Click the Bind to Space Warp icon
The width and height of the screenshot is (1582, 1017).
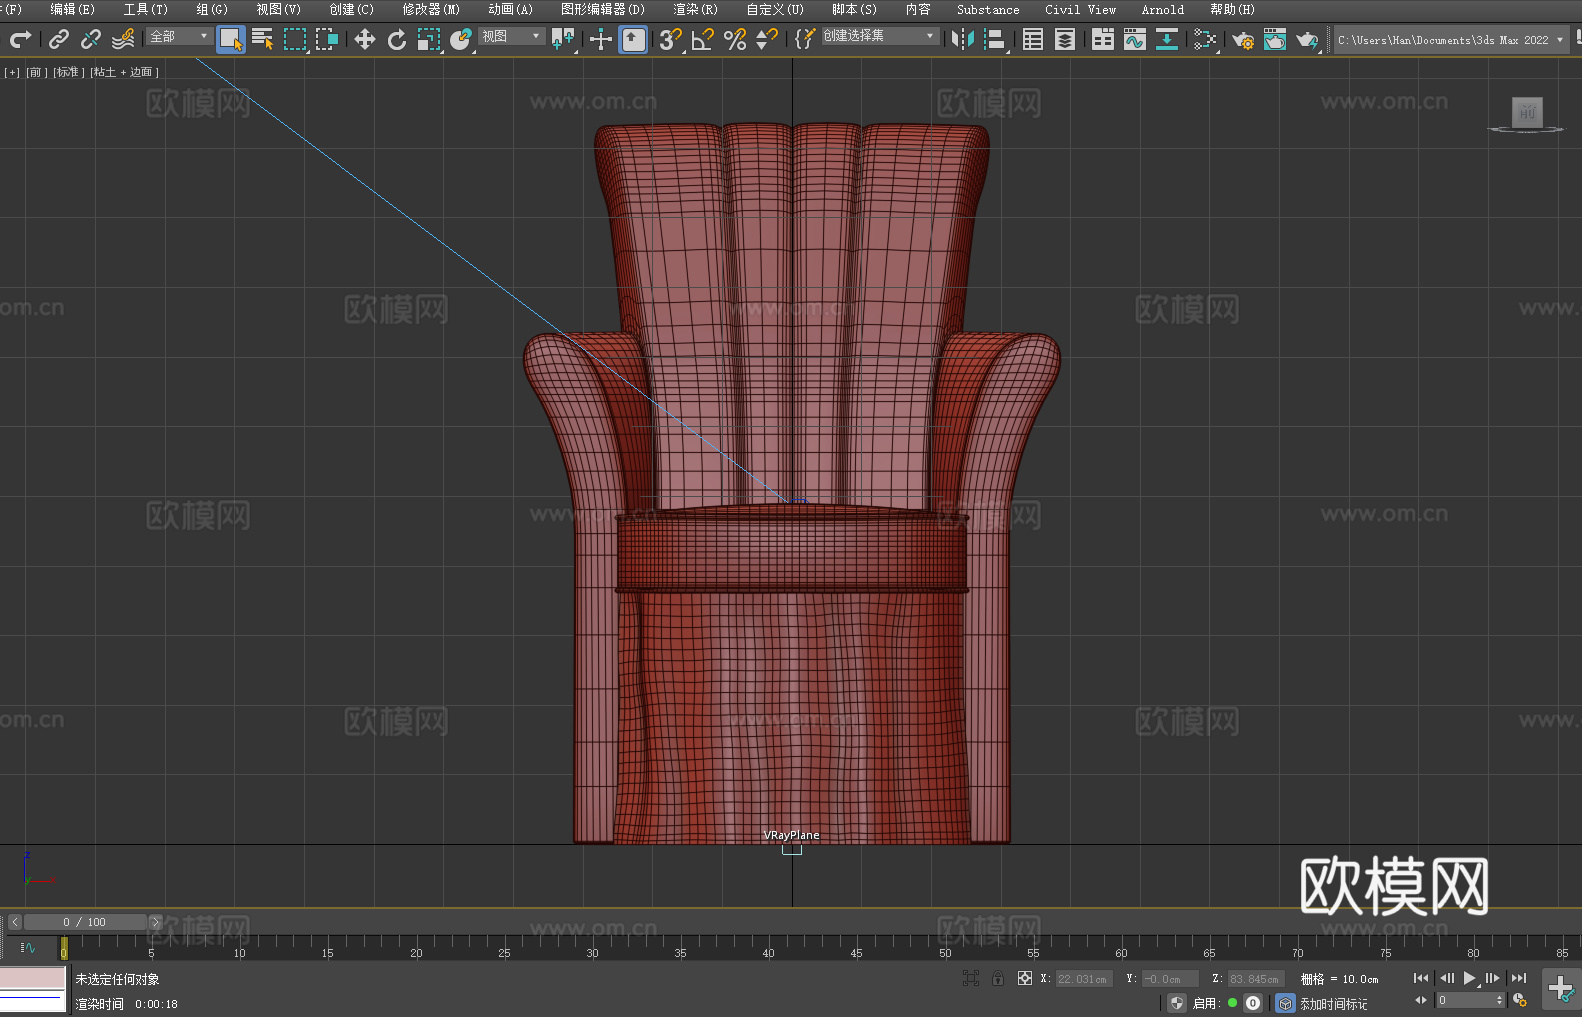tap(123, 39)
